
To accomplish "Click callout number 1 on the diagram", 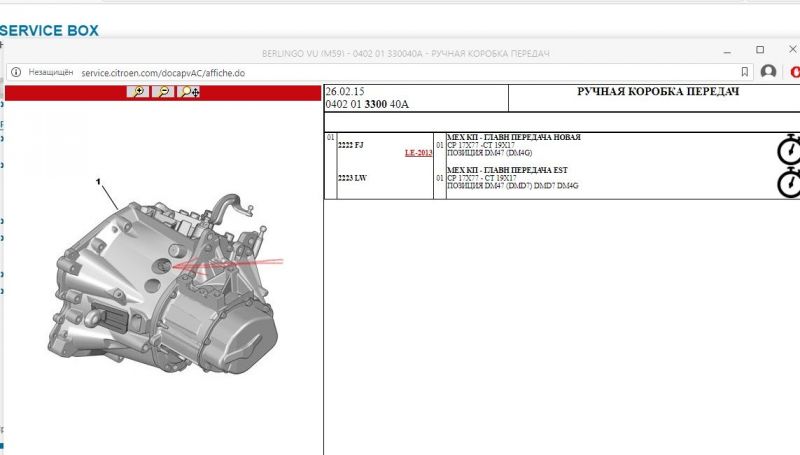I will tap(98, 182).
